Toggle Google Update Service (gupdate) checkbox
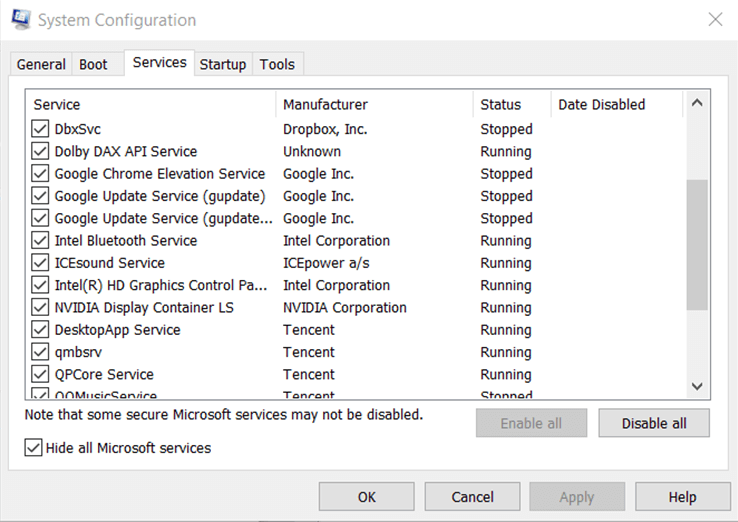The height and width of the screenshot is (522, 738). [x=40, y=196]
